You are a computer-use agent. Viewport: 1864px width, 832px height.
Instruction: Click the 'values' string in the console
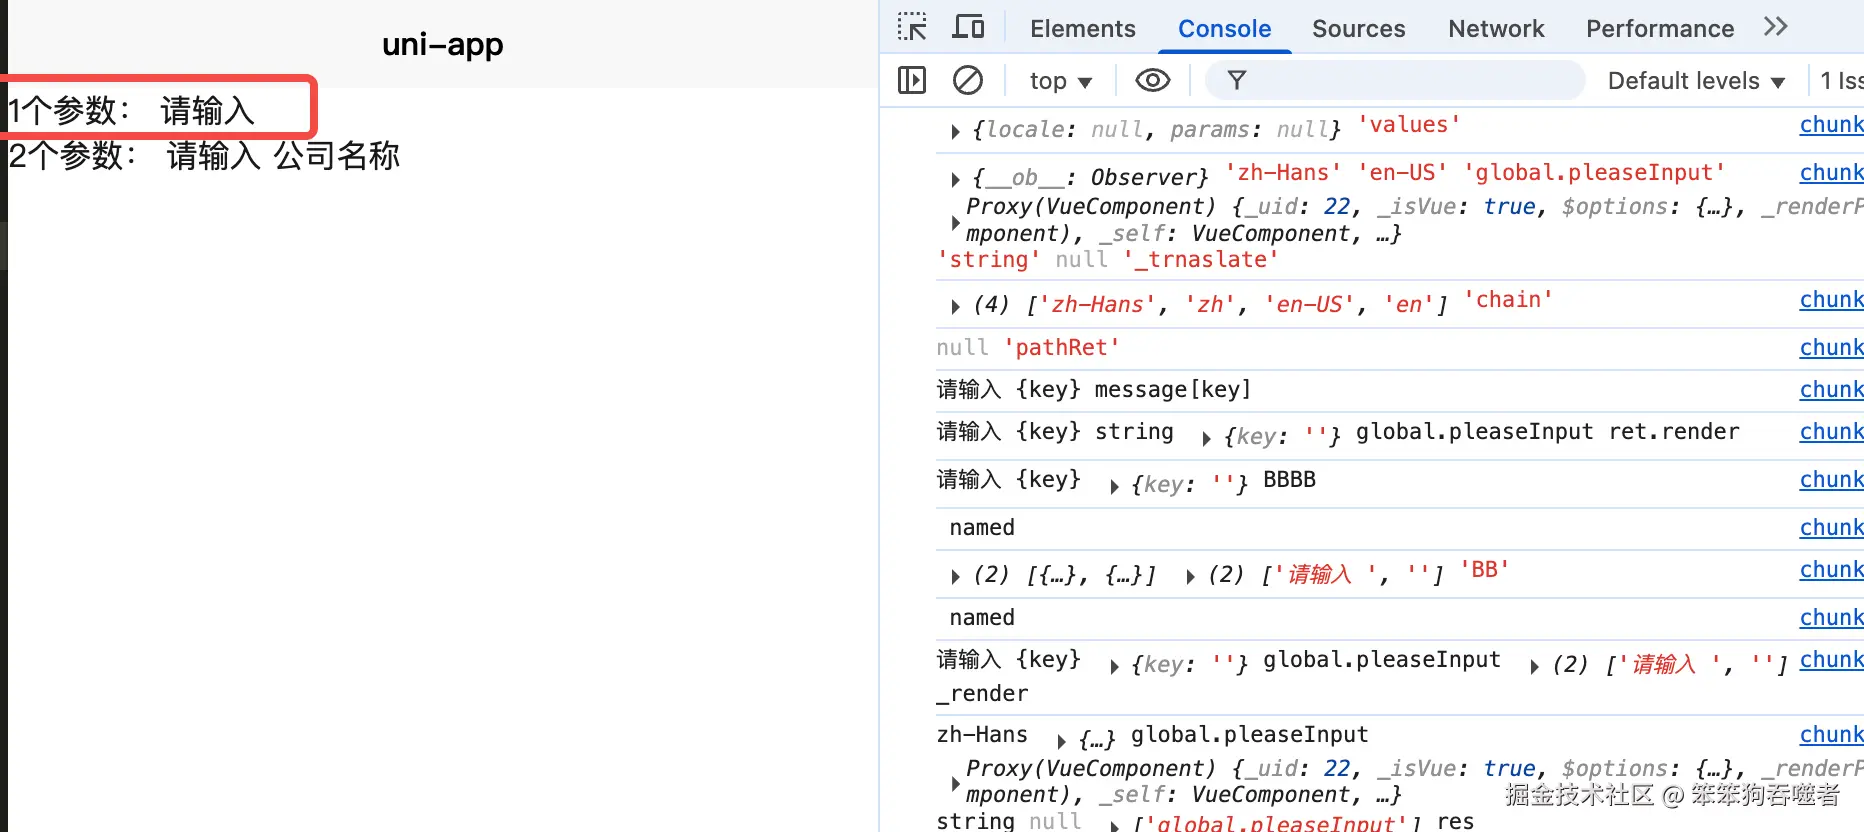coord(1408,125)
